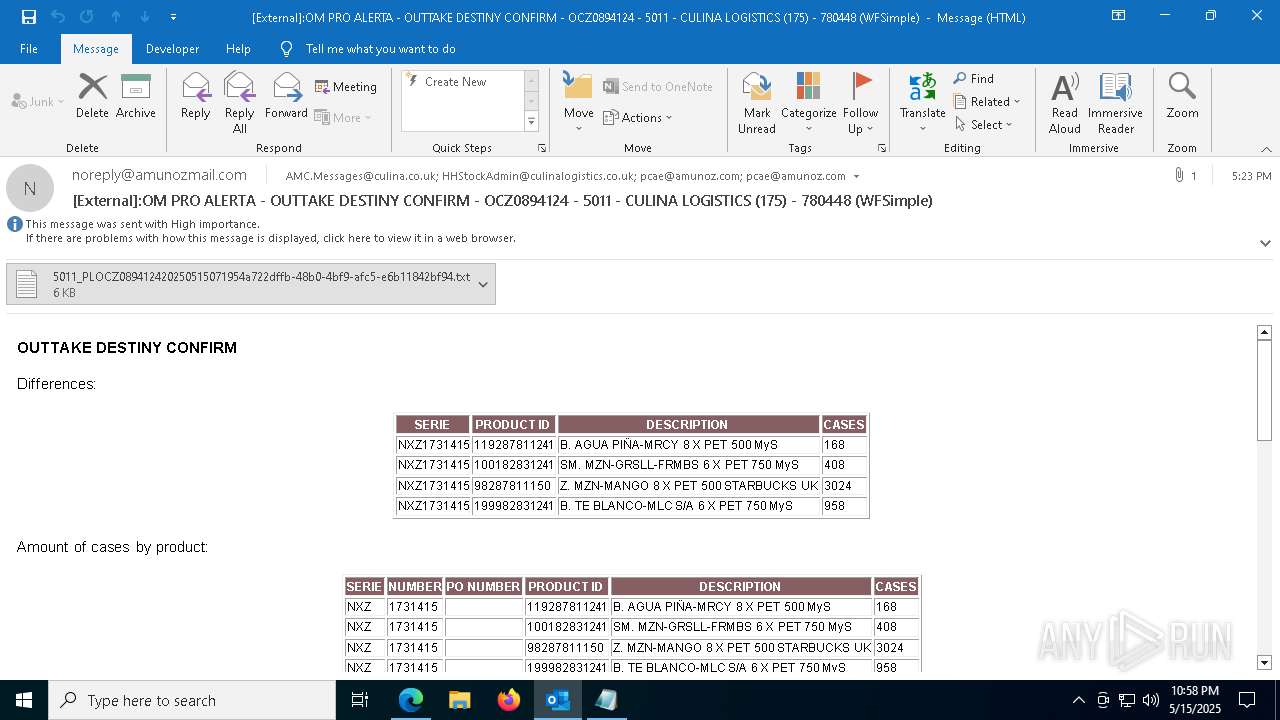The width and height of the screenshot is (1280, 720).
Task: Click the sender avatar N
Action: click(x=30, y=188)
